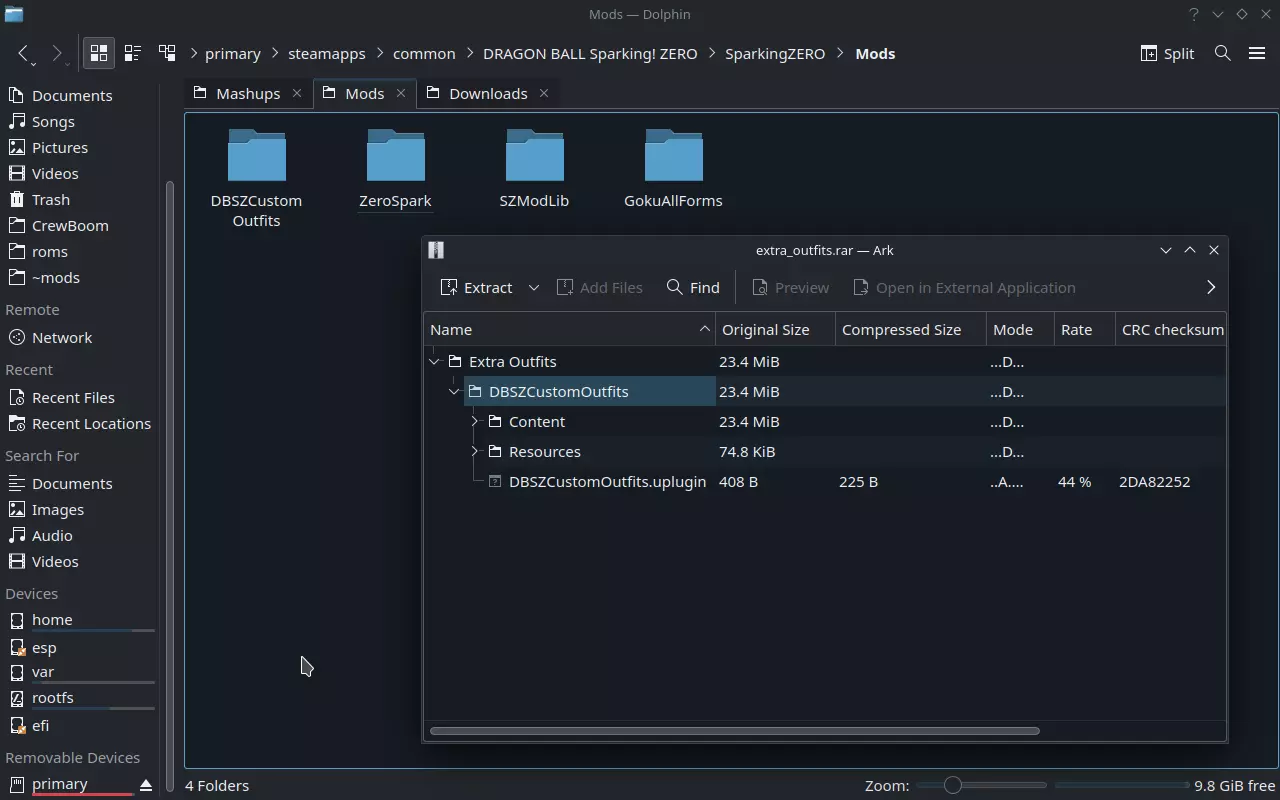Collapse the DBSZCustomOutfits folder in Ark
Screen dimensions: 1280x800
click(454, 391)
